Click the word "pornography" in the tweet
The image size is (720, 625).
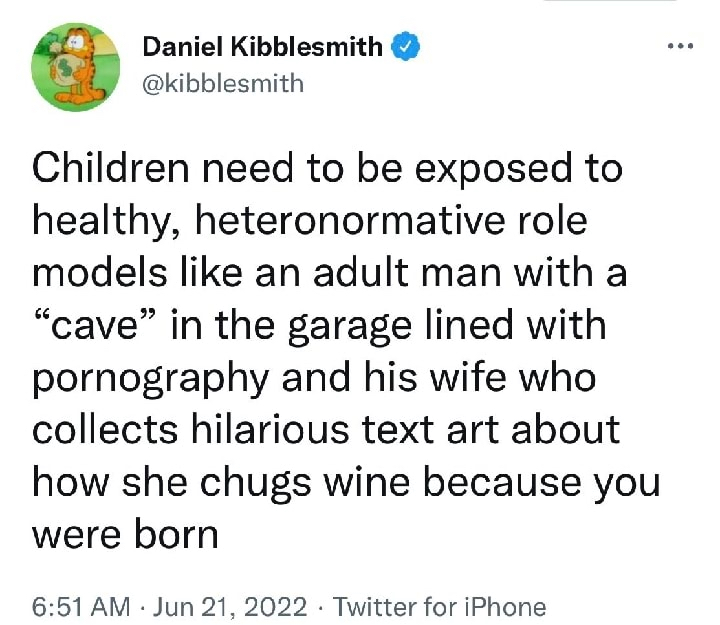tap(150, 379)
